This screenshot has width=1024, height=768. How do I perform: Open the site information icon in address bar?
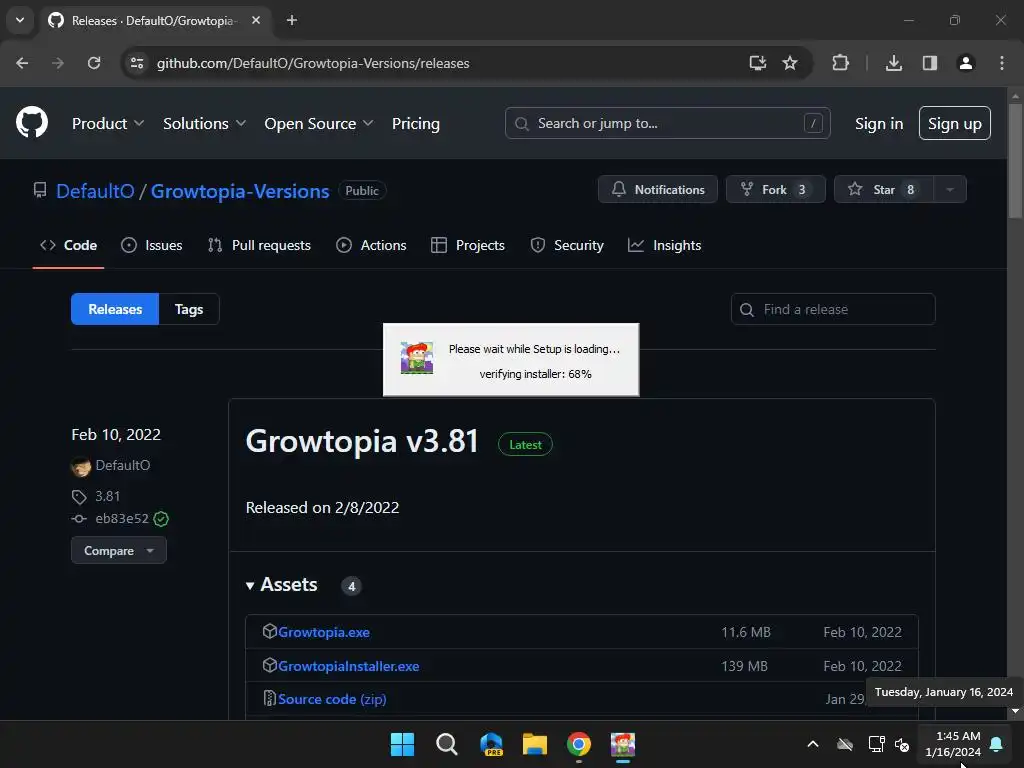tap(137, 63)
